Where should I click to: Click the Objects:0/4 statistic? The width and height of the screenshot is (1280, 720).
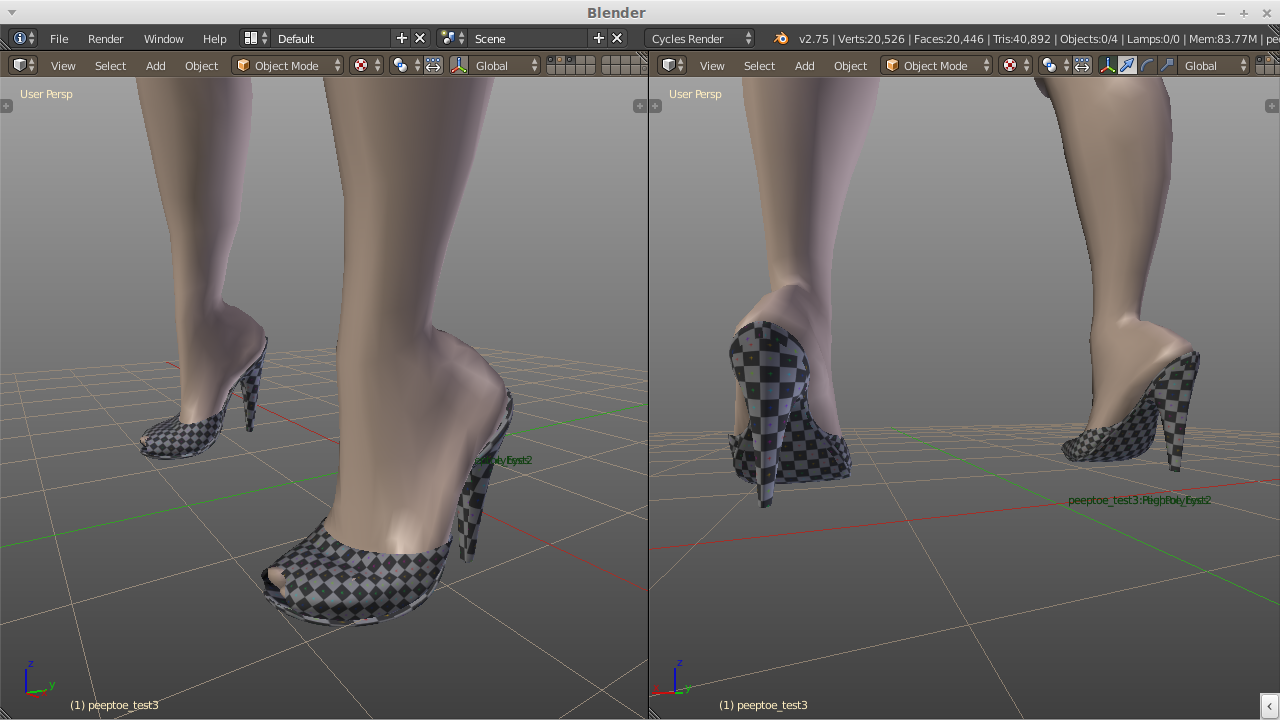(x=1089, y=38)
